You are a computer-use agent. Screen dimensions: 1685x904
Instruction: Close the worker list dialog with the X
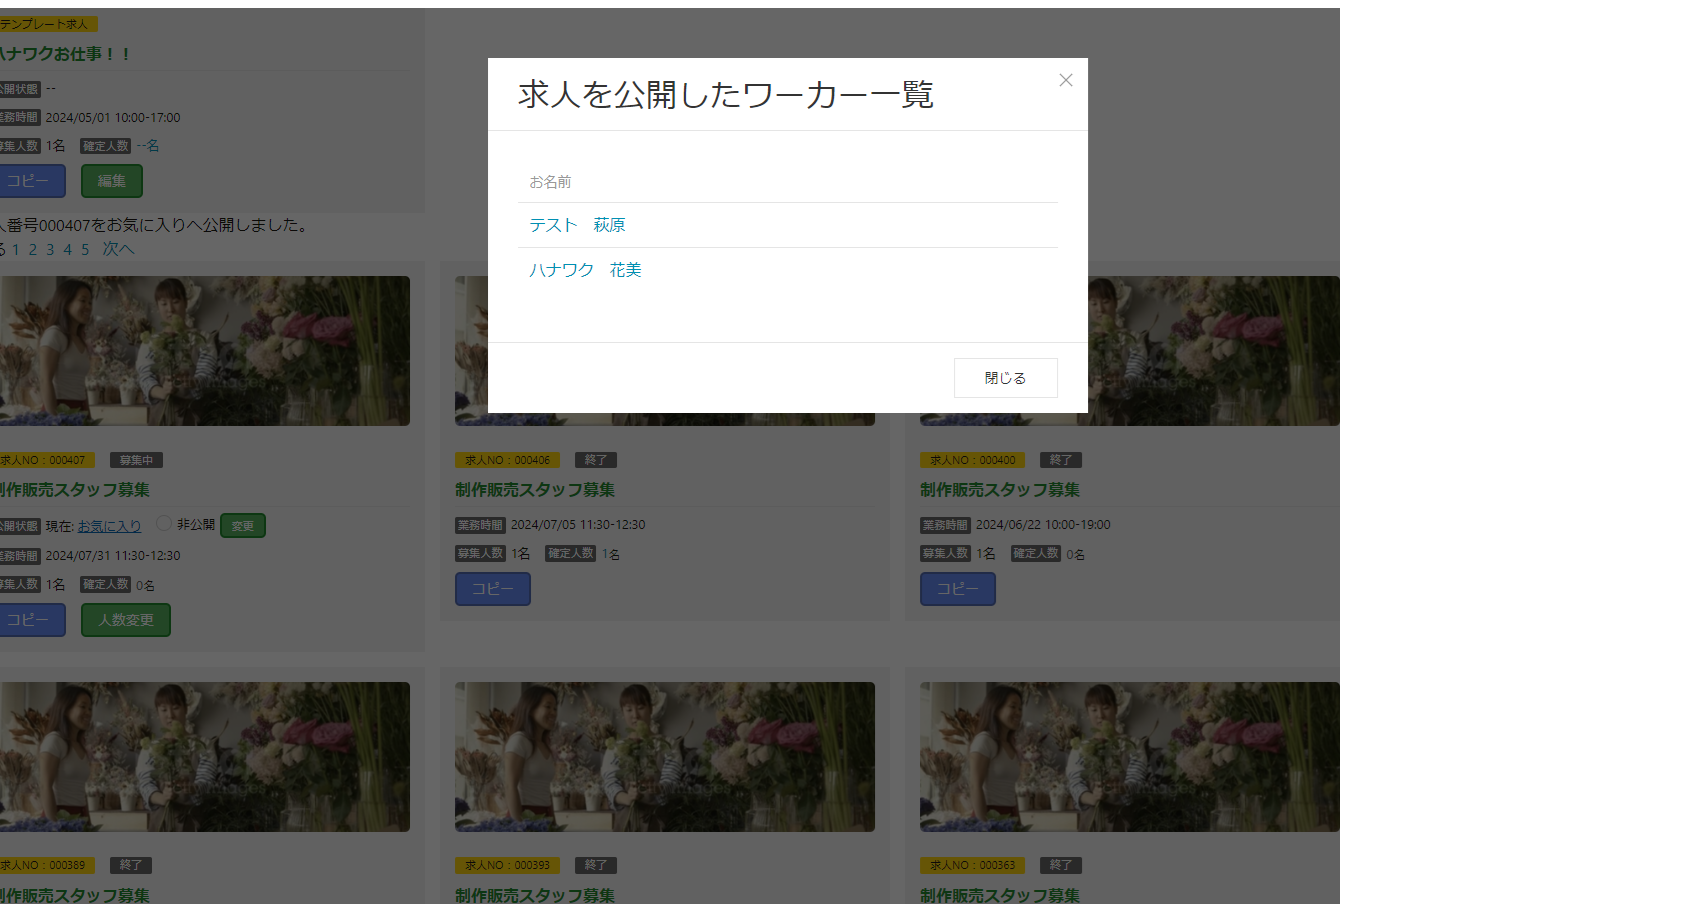tap(1065, 80)
